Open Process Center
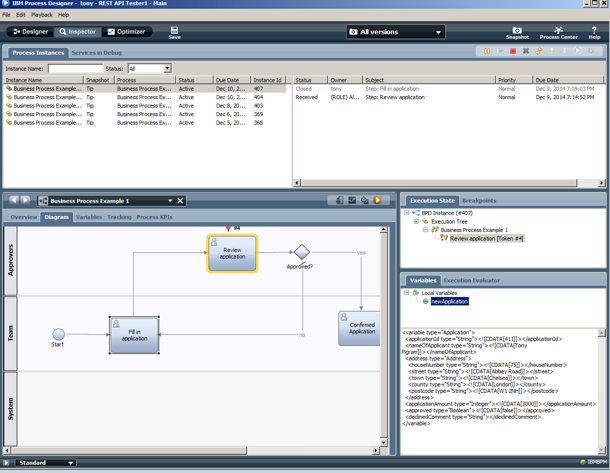The image size is (610, 473). [558, 33]
